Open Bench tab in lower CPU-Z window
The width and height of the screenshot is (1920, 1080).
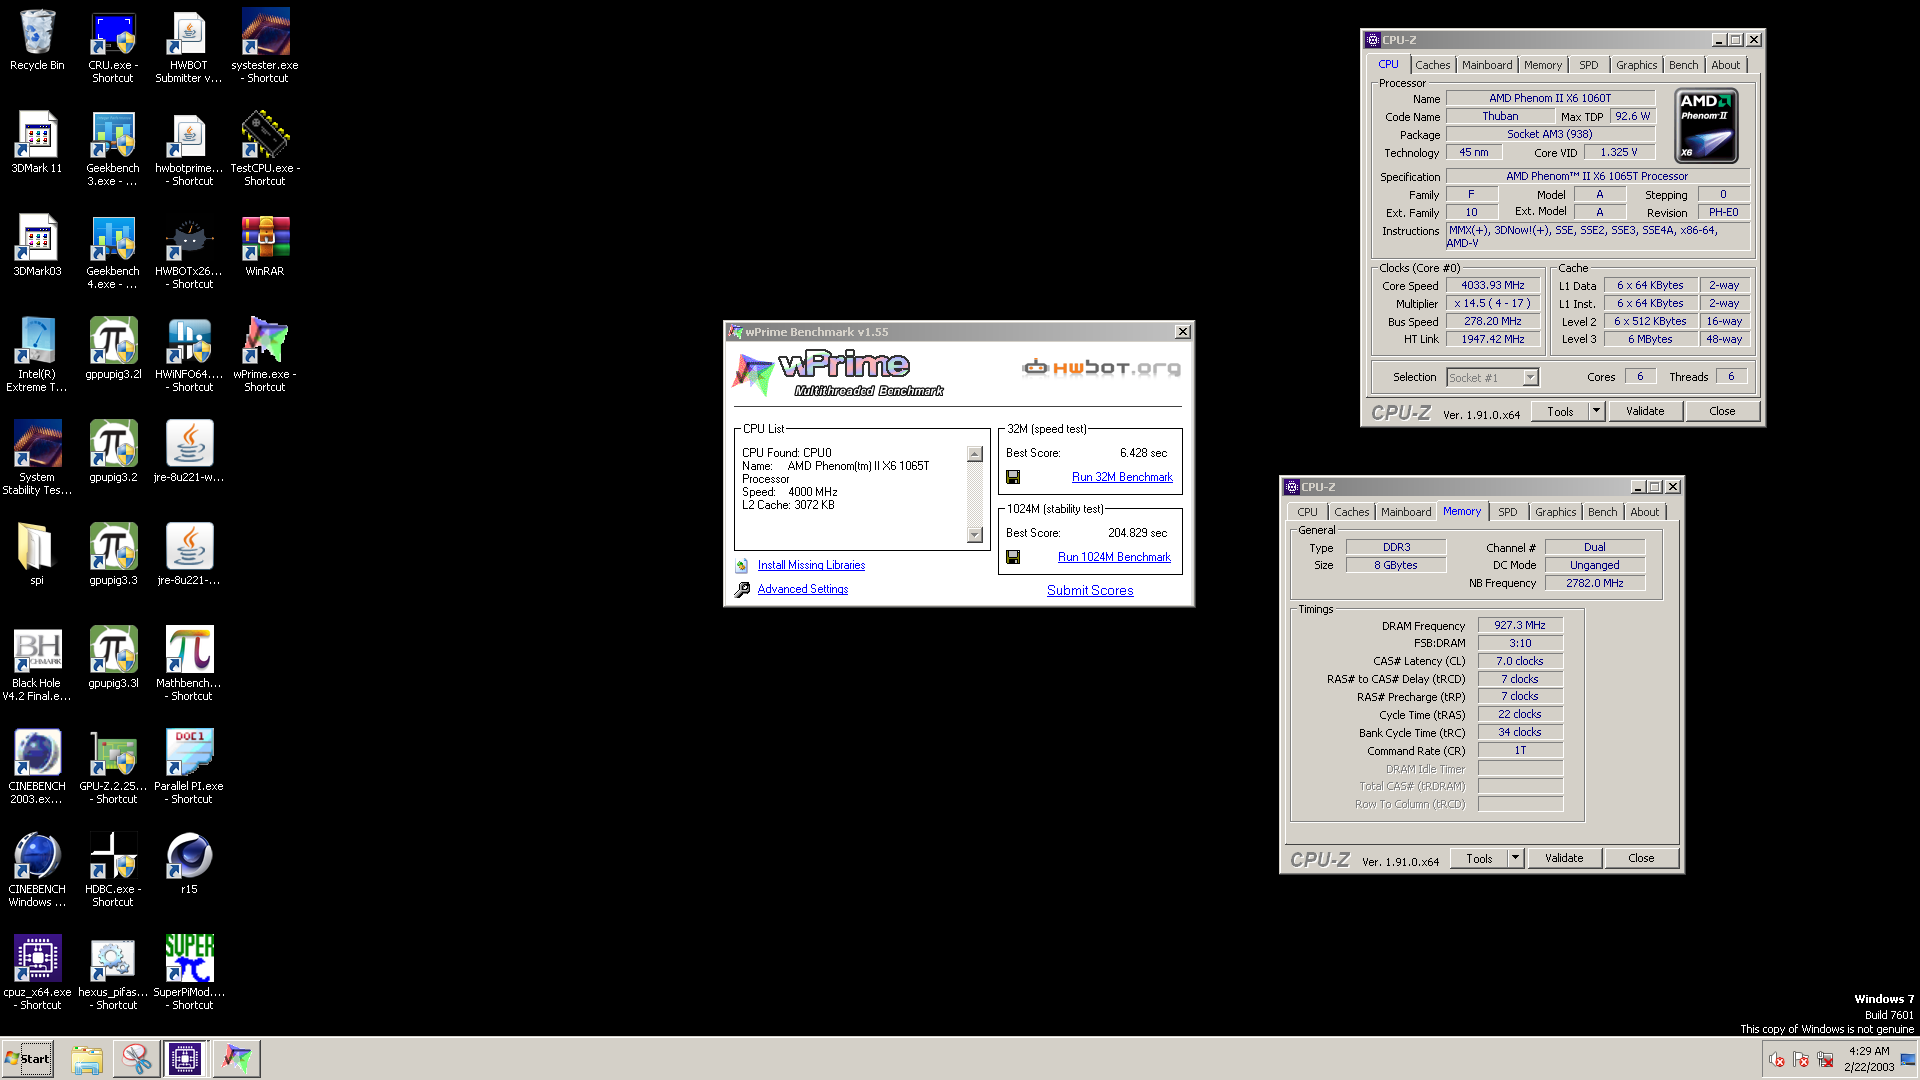click(1602, 512)
